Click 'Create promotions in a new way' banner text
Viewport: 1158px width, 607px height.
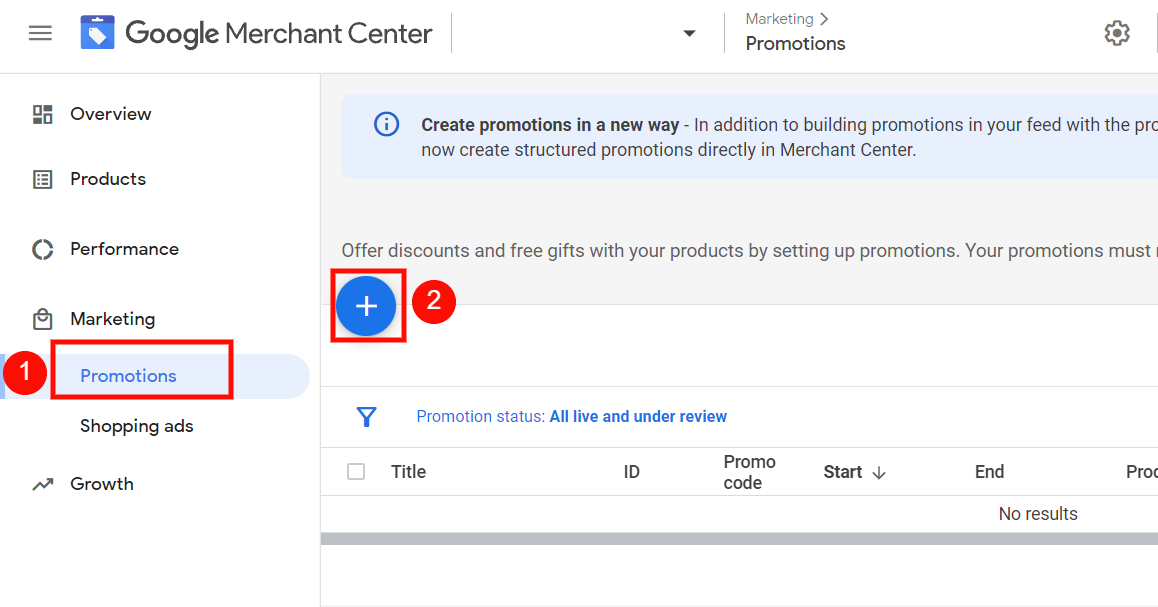550,125
